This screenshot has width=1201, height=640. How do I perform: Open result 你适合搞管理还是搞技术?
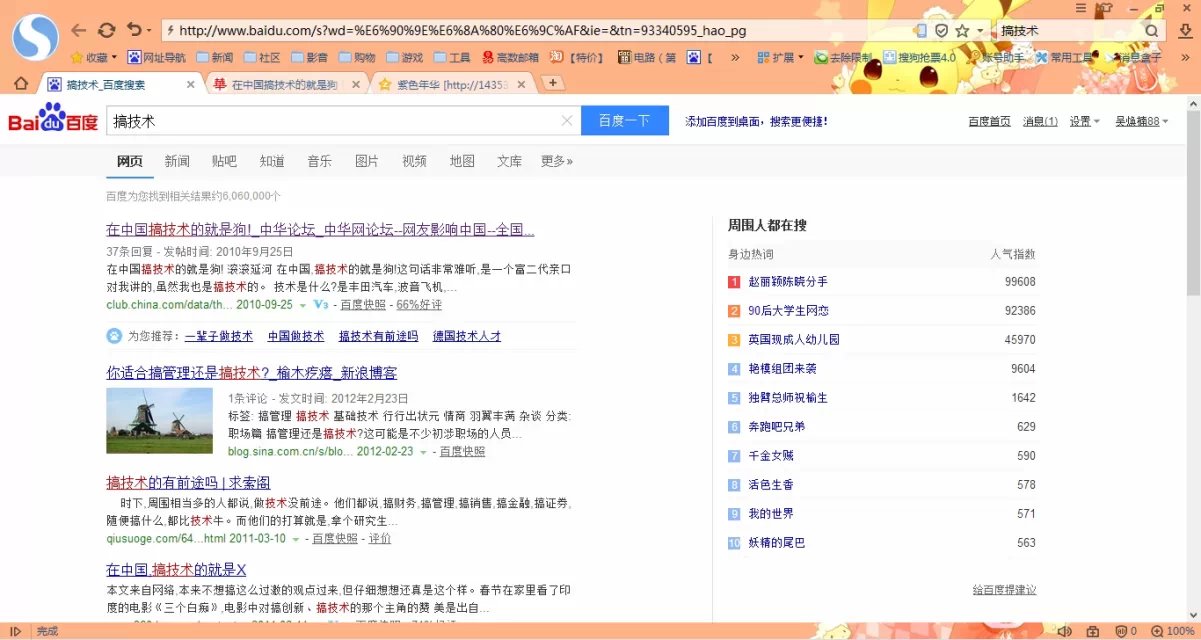252,373
